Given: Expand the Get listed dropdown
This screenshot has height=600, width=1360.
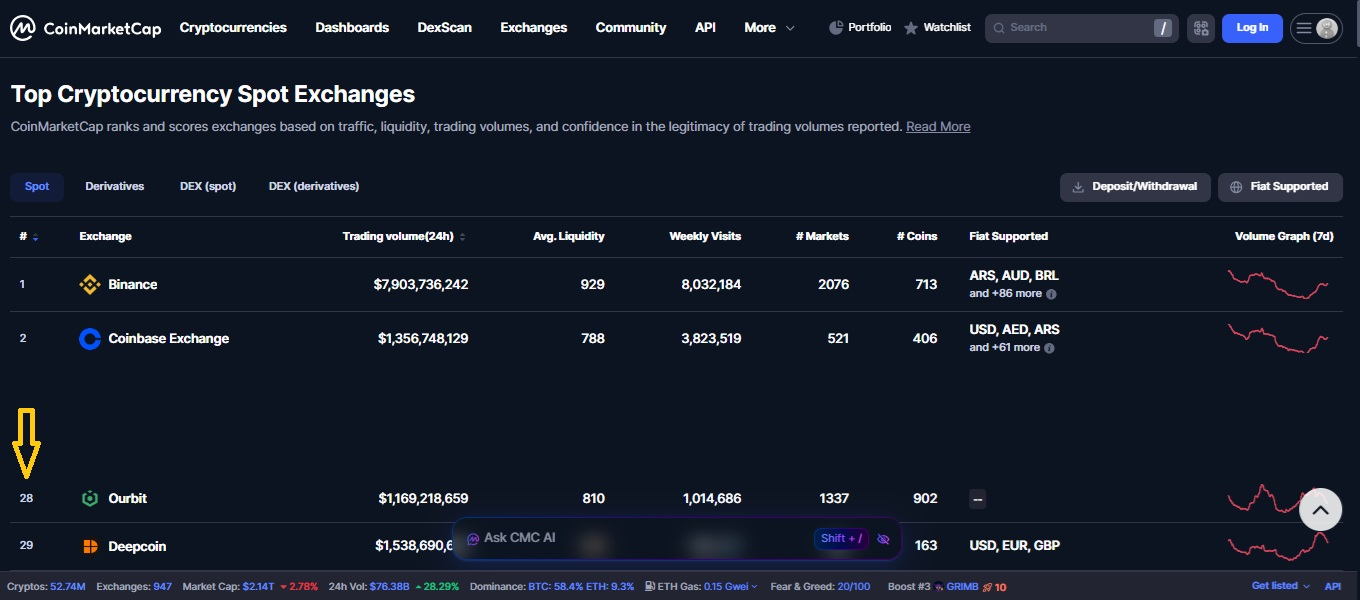Looking at the screenshot, I should (1281, 586).
